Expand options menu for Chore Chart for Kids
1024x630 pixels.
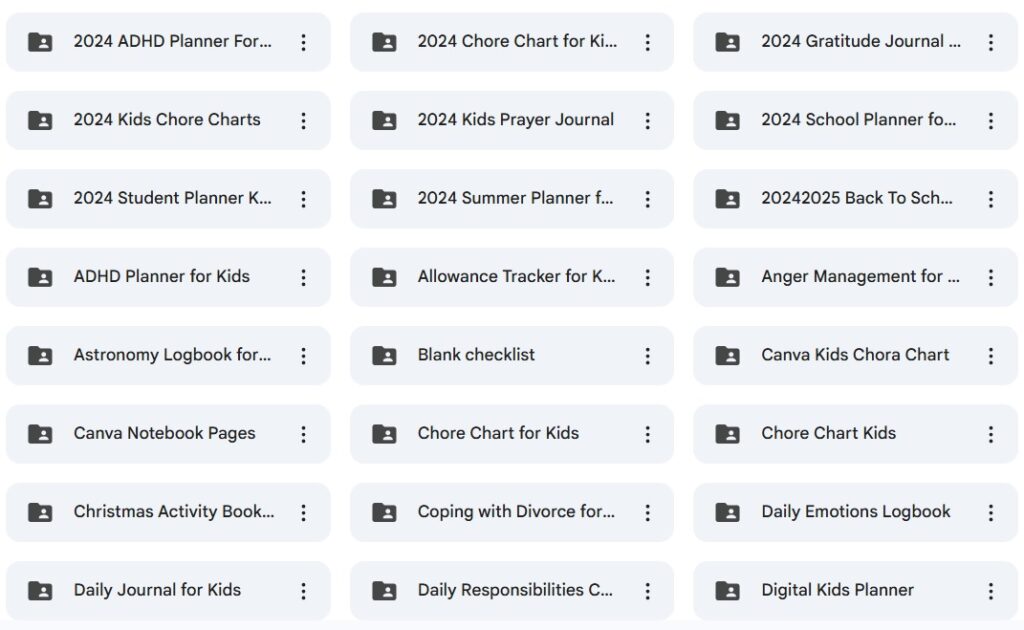(x=648, y=434)
